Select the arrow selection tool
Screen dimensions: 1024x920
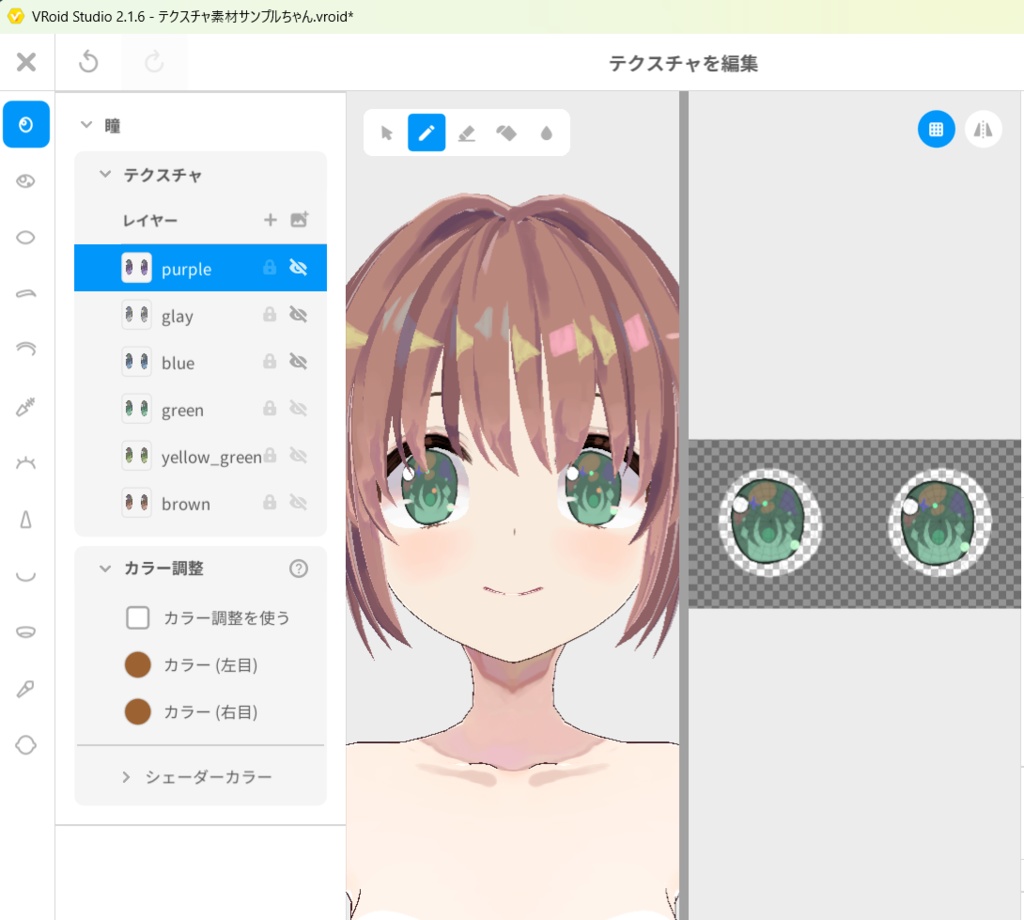387,131
